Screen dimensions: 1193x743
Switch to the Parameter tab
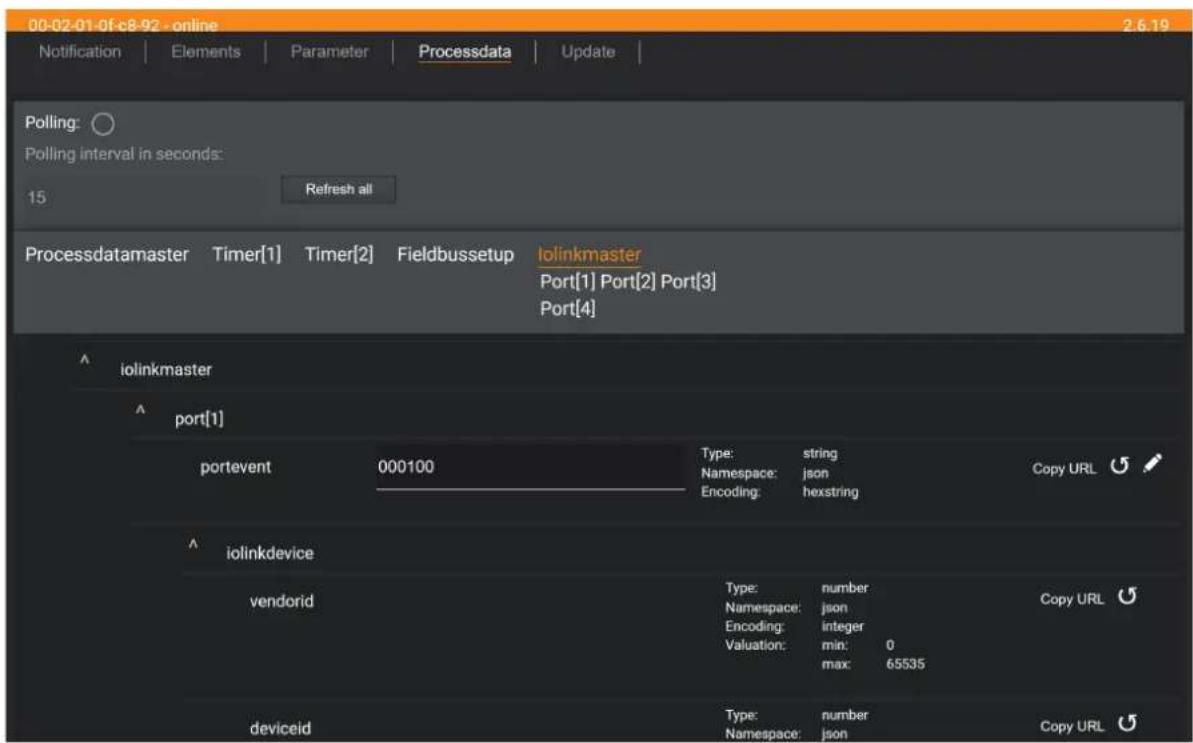click(329, 52)
